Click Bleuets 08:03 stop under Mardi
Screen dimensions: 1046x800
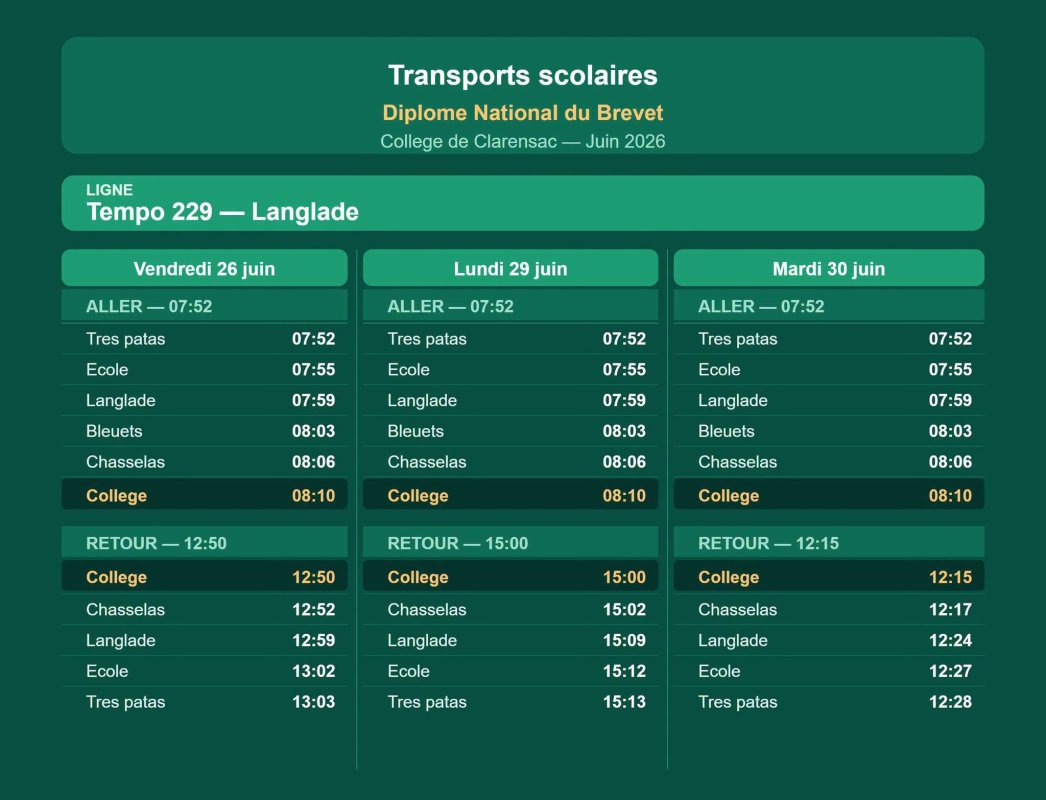(829, 431)
